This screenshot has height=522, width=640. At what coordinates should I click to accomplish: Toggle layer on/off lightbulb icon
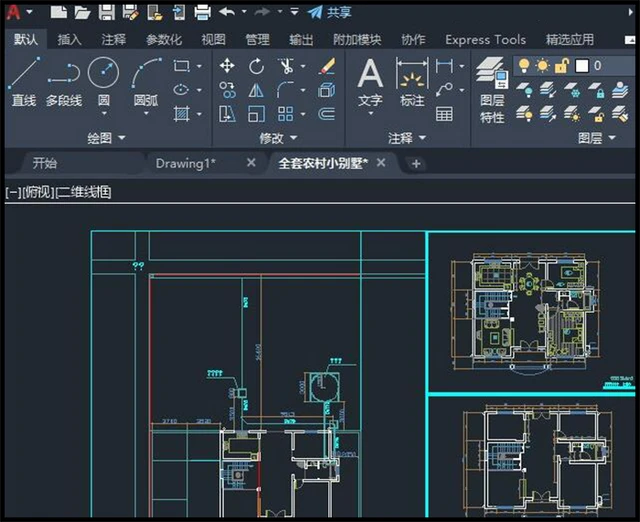524,65
